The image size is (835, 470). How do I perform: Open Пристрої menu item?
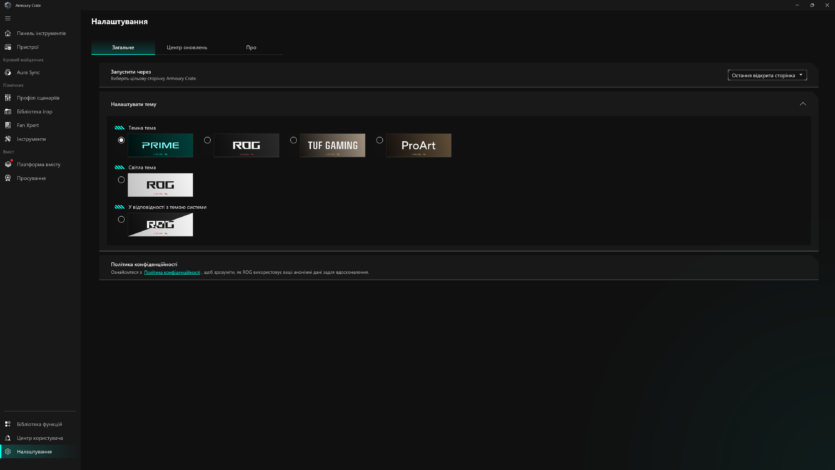click(x=28, y=47)
